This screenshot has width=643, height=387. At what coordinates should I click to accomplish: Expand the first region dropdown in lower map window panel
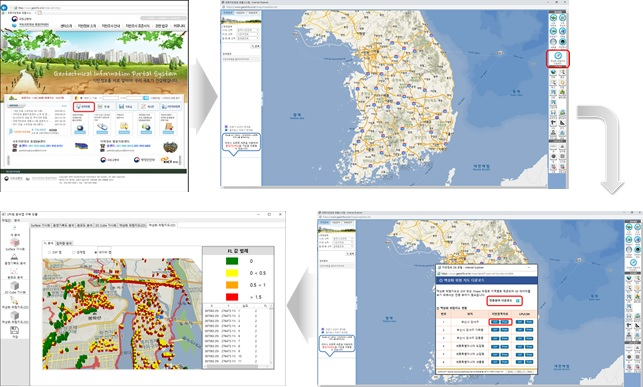(344, 239)
